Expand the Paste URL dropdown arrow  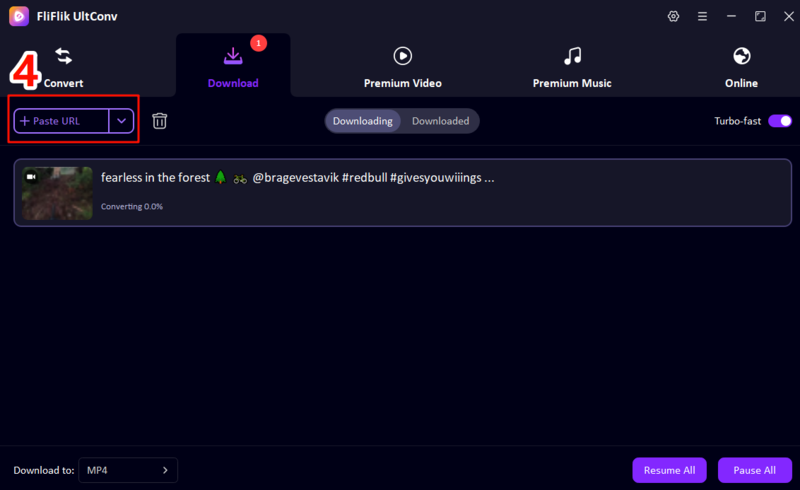click(121, 121)
